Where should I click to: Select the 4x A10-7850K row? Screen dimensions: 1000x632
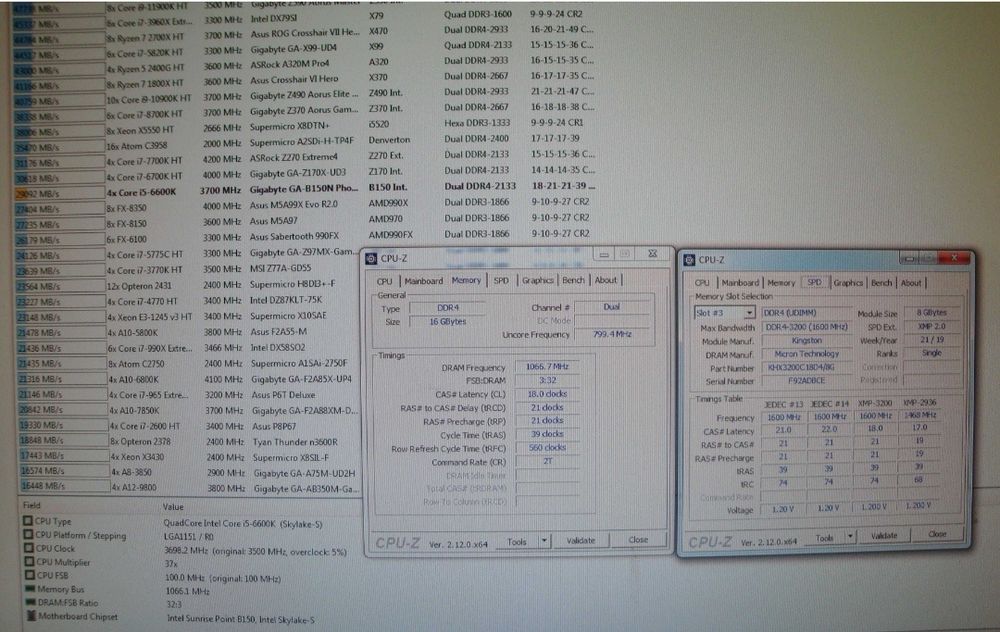[190, 410]
